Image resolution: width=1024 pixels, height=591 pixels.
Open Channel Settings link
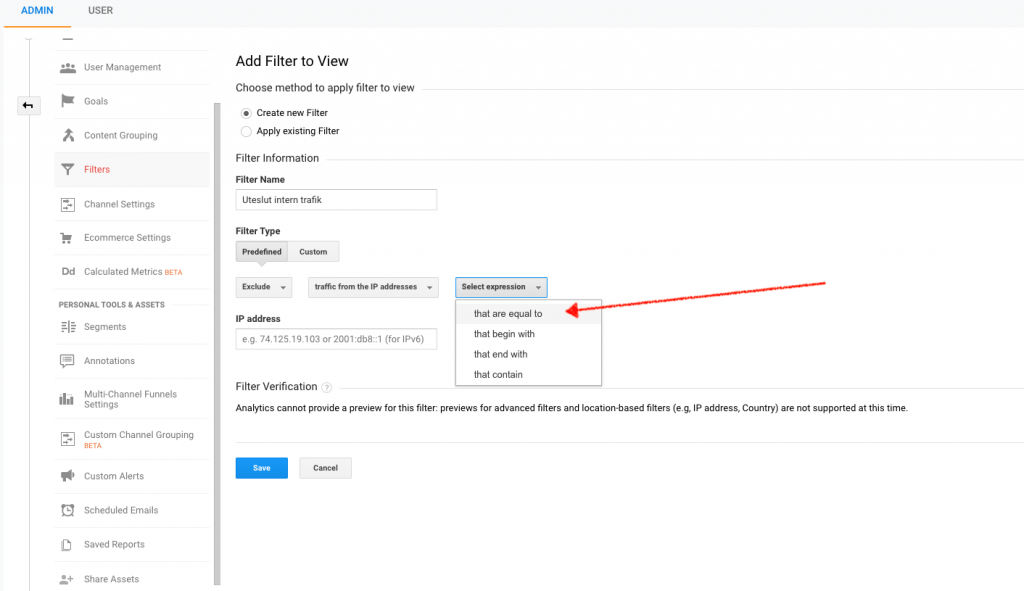pos(120,204)
